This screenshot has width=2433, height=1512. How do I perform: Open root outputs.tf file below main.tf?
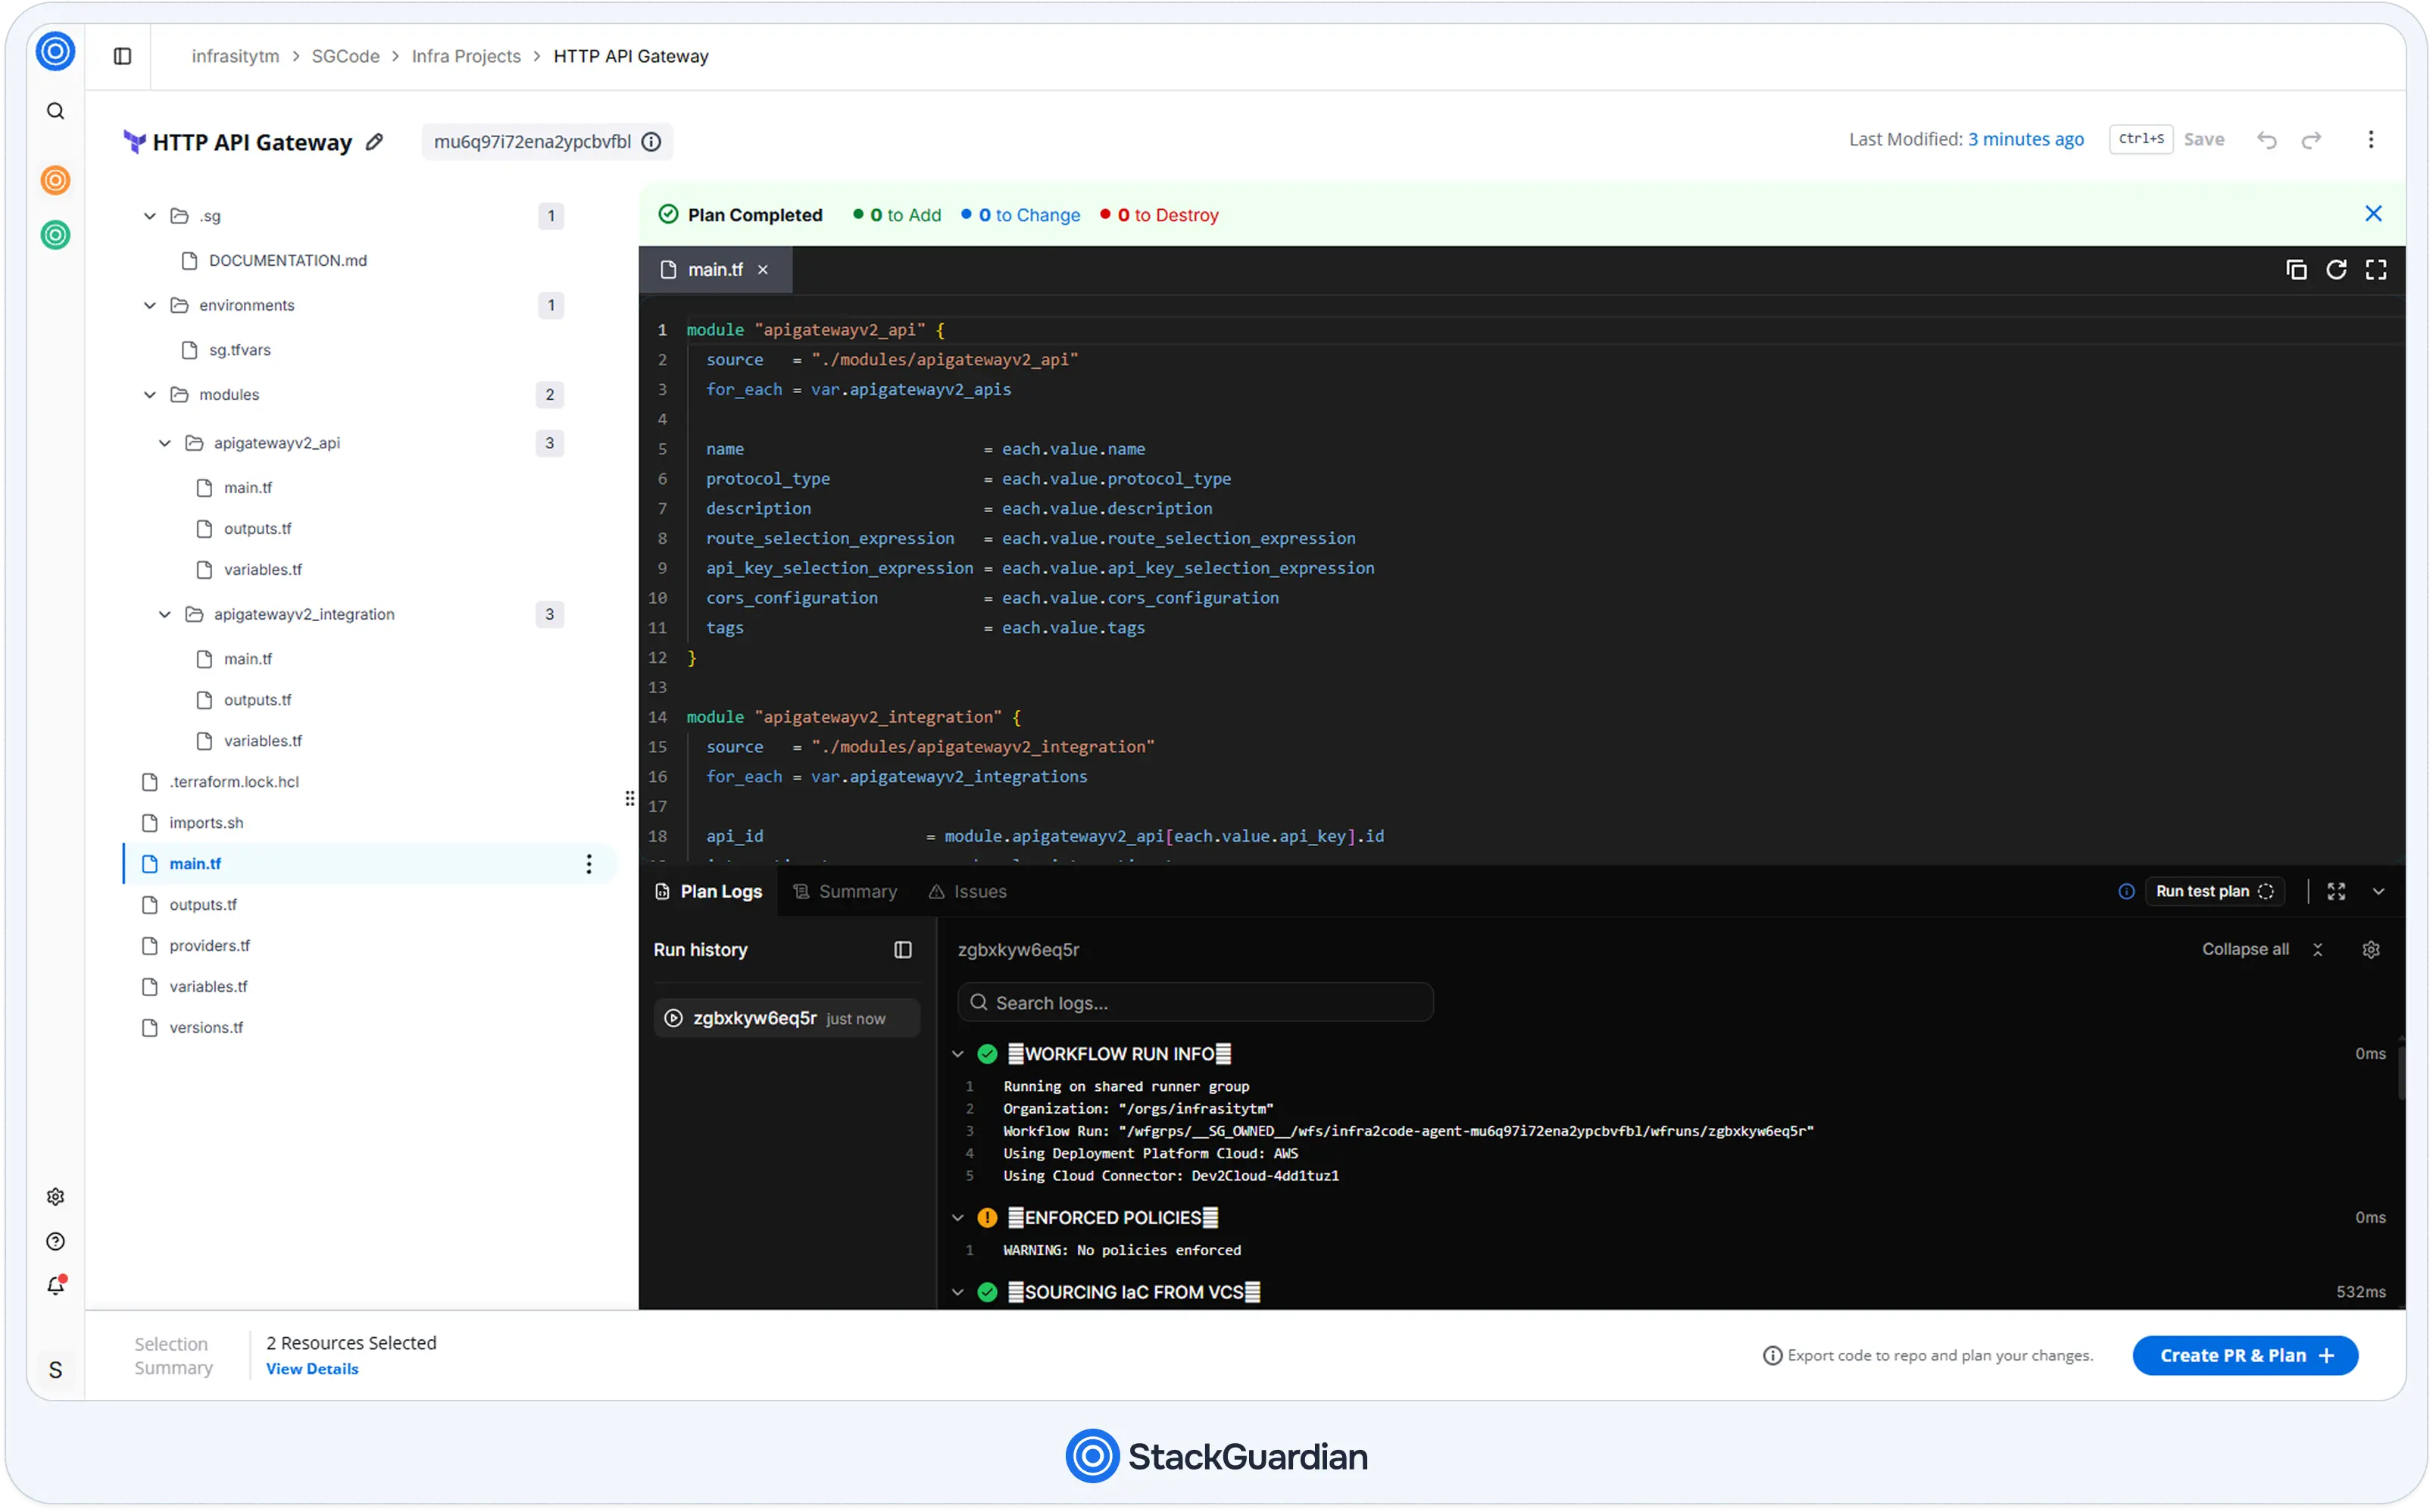(203, 905)
